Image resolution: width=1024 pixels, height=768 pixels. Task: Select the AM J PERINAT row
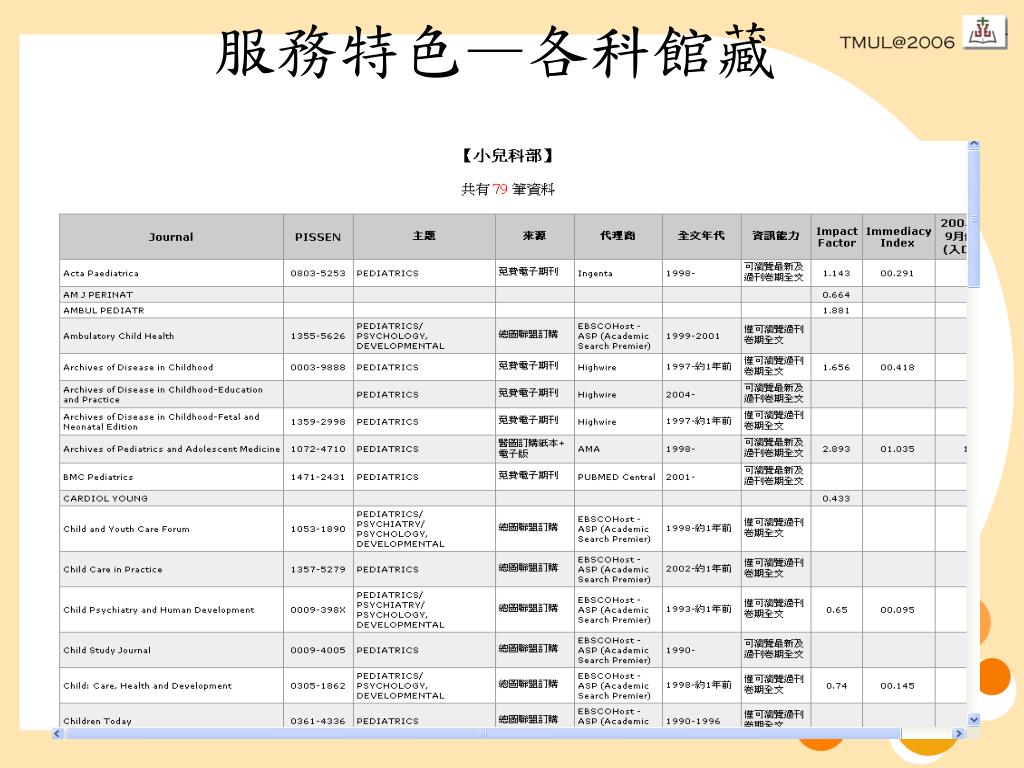click(x=513, y=295)
